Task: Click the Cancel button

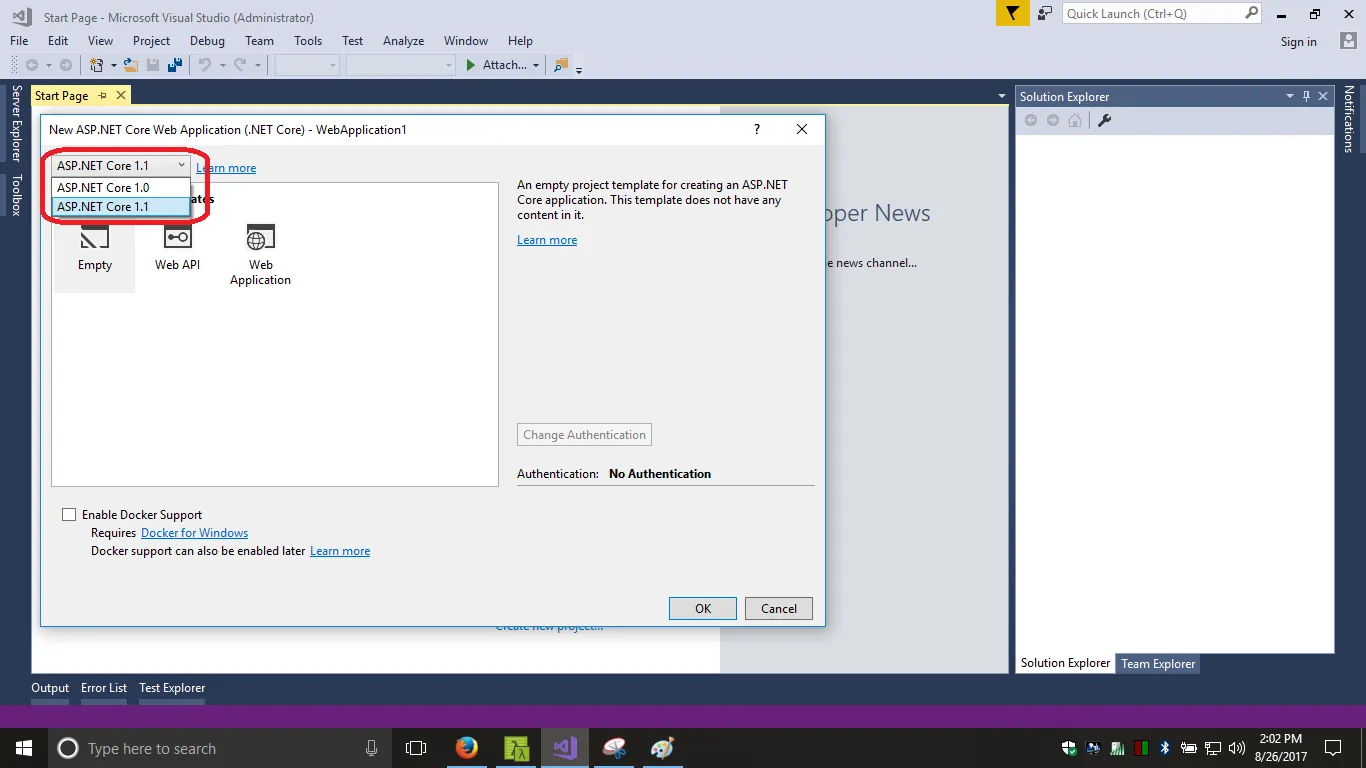Action: point(779,608)
